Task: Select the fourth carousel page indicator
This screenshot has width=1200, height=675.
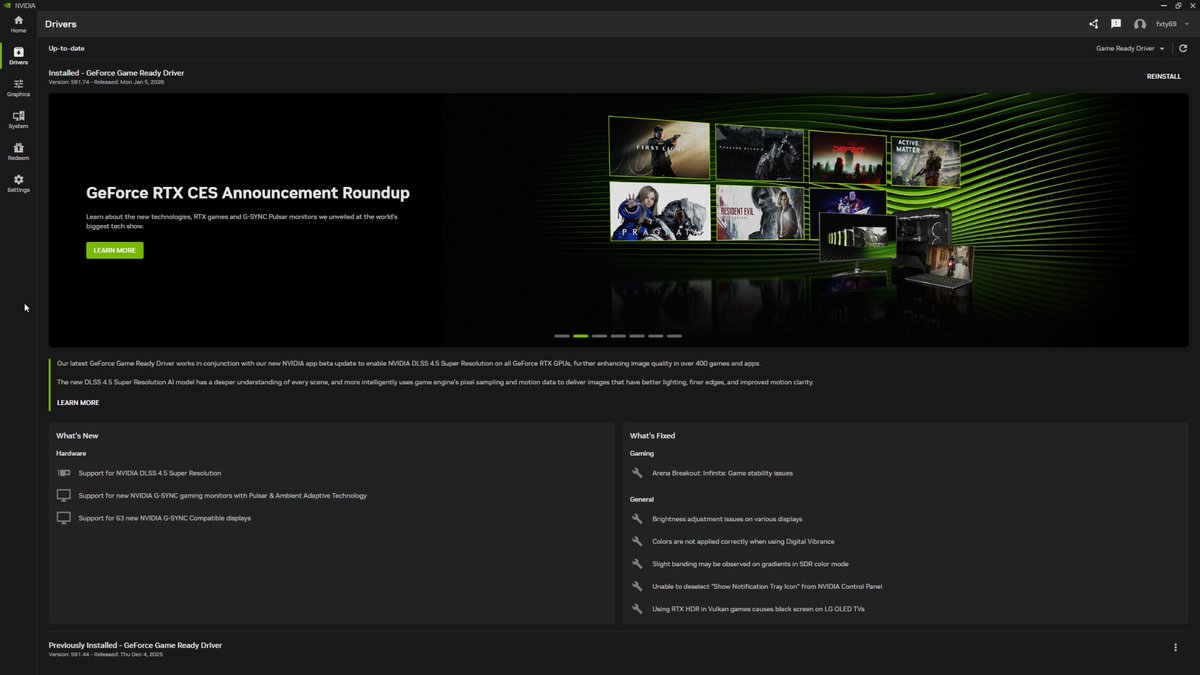Action: [x=618, y=336]
